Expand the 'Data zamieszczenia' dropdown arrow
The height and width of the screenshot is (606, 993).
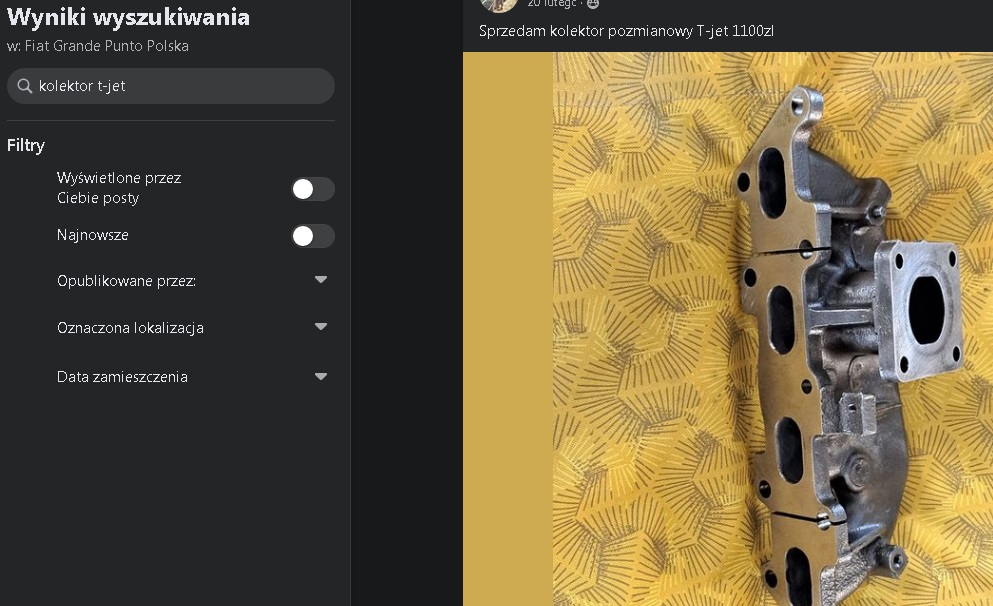point(321,376)
